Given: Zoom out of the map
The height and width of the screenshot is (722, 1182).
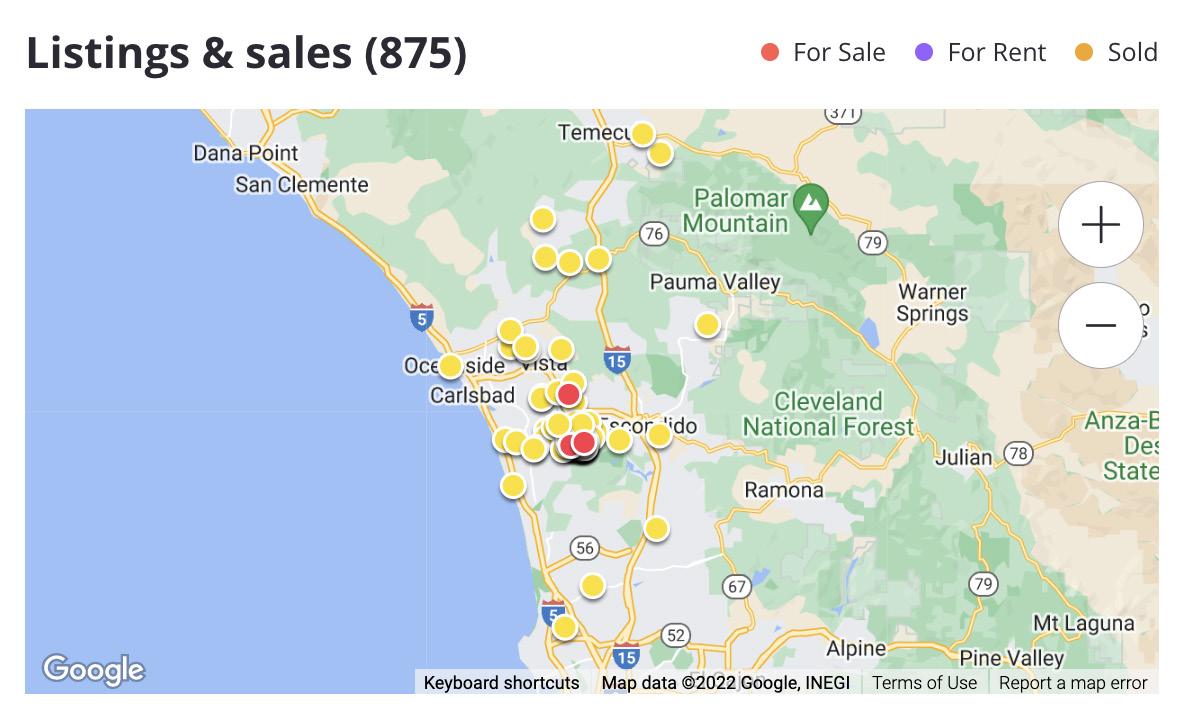Looking at the screenshot, I should pyautogui.click(x=1100, y=325).
